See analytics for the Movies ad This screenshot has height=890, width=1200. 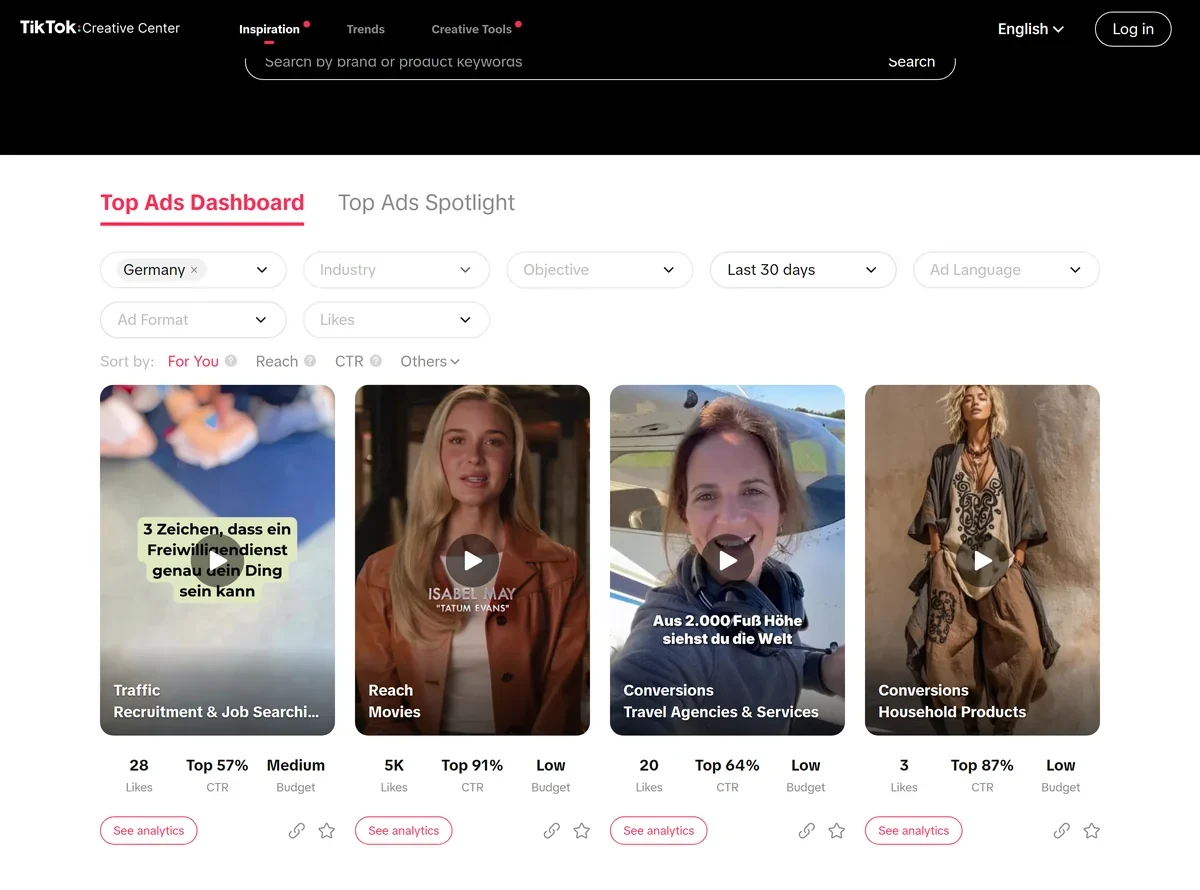(404, 831)
